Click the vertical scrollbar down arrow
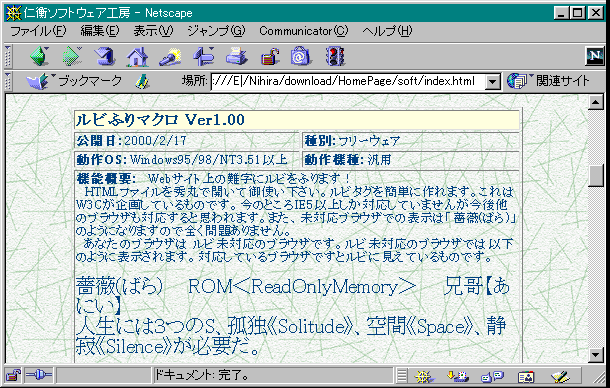The width and height of the screenshot is (610, 388). pos(596,355)
